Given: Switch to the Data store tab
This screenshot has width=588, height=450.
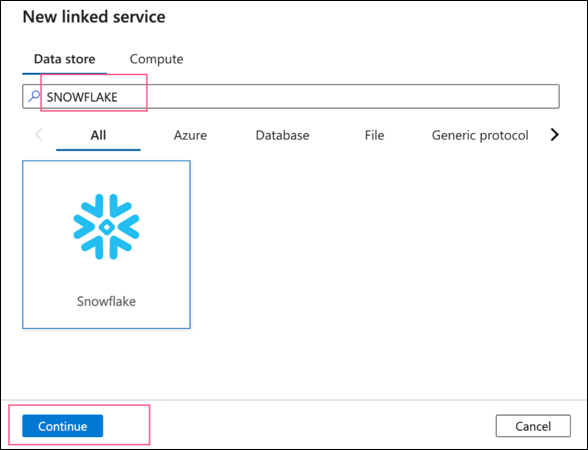Looking at the screenshot, I should pos(64,59).
